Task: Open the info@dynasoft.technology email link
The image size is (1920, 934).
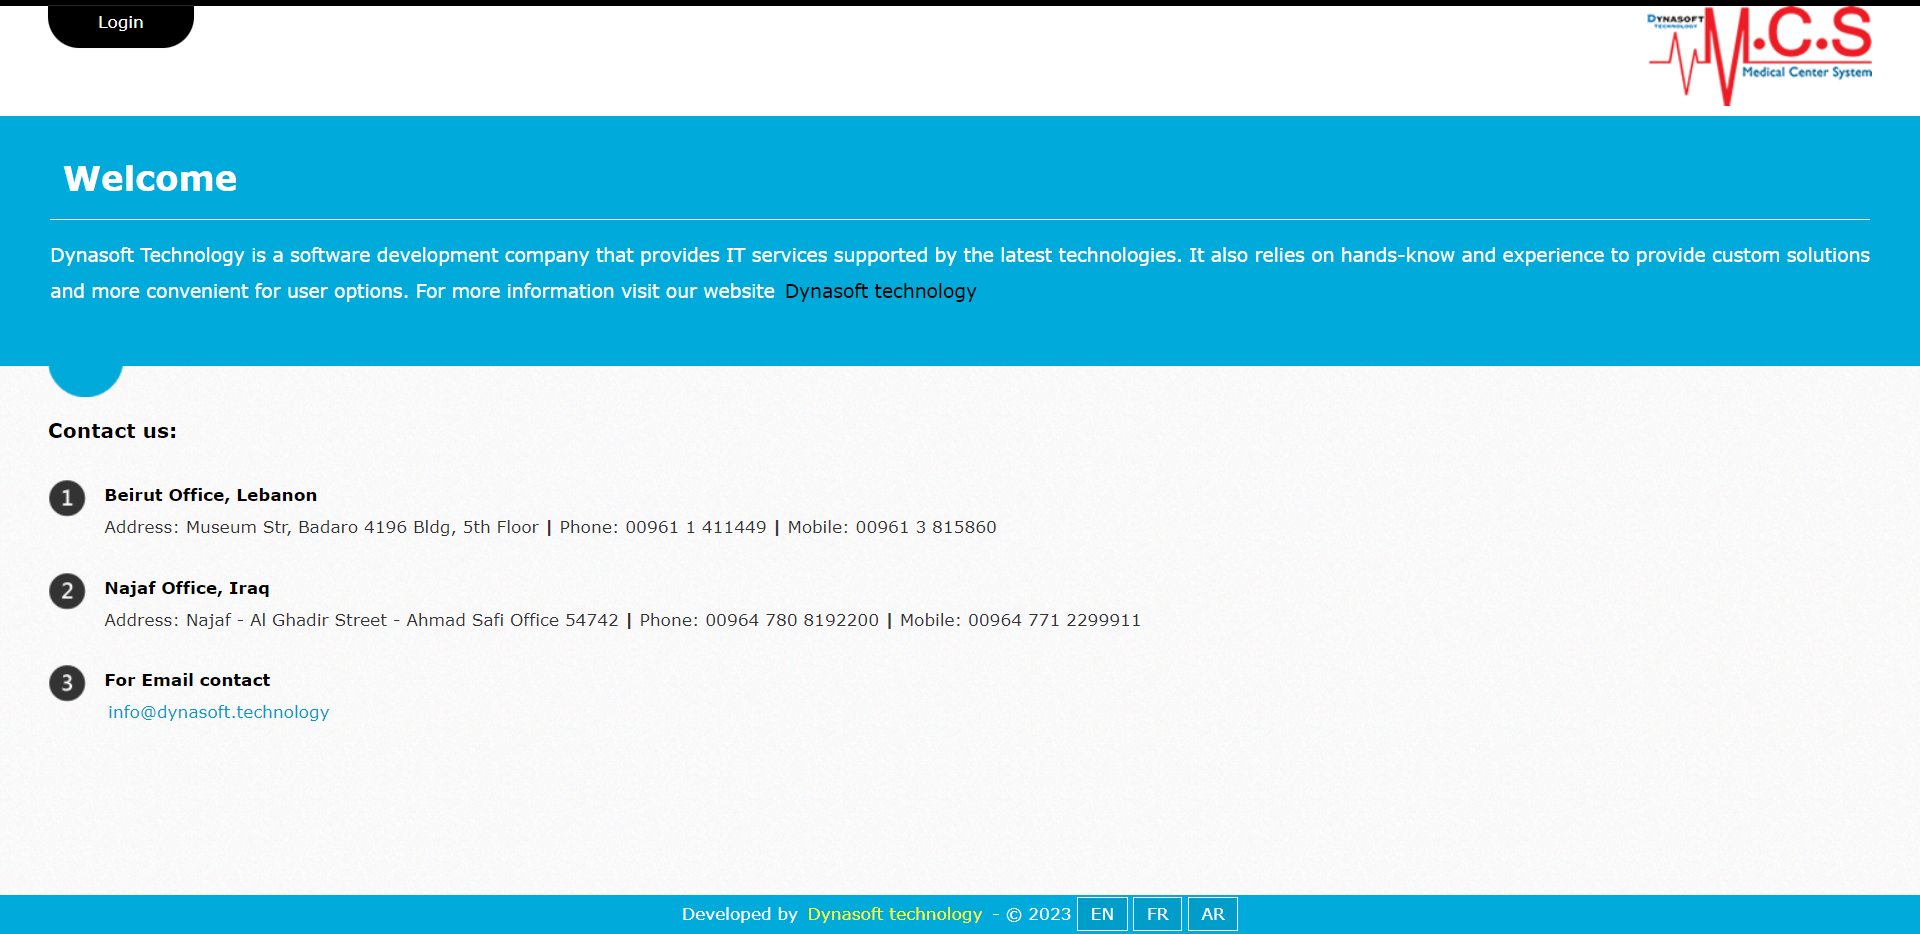Action: pyautogui.click(x=218, y=712)
